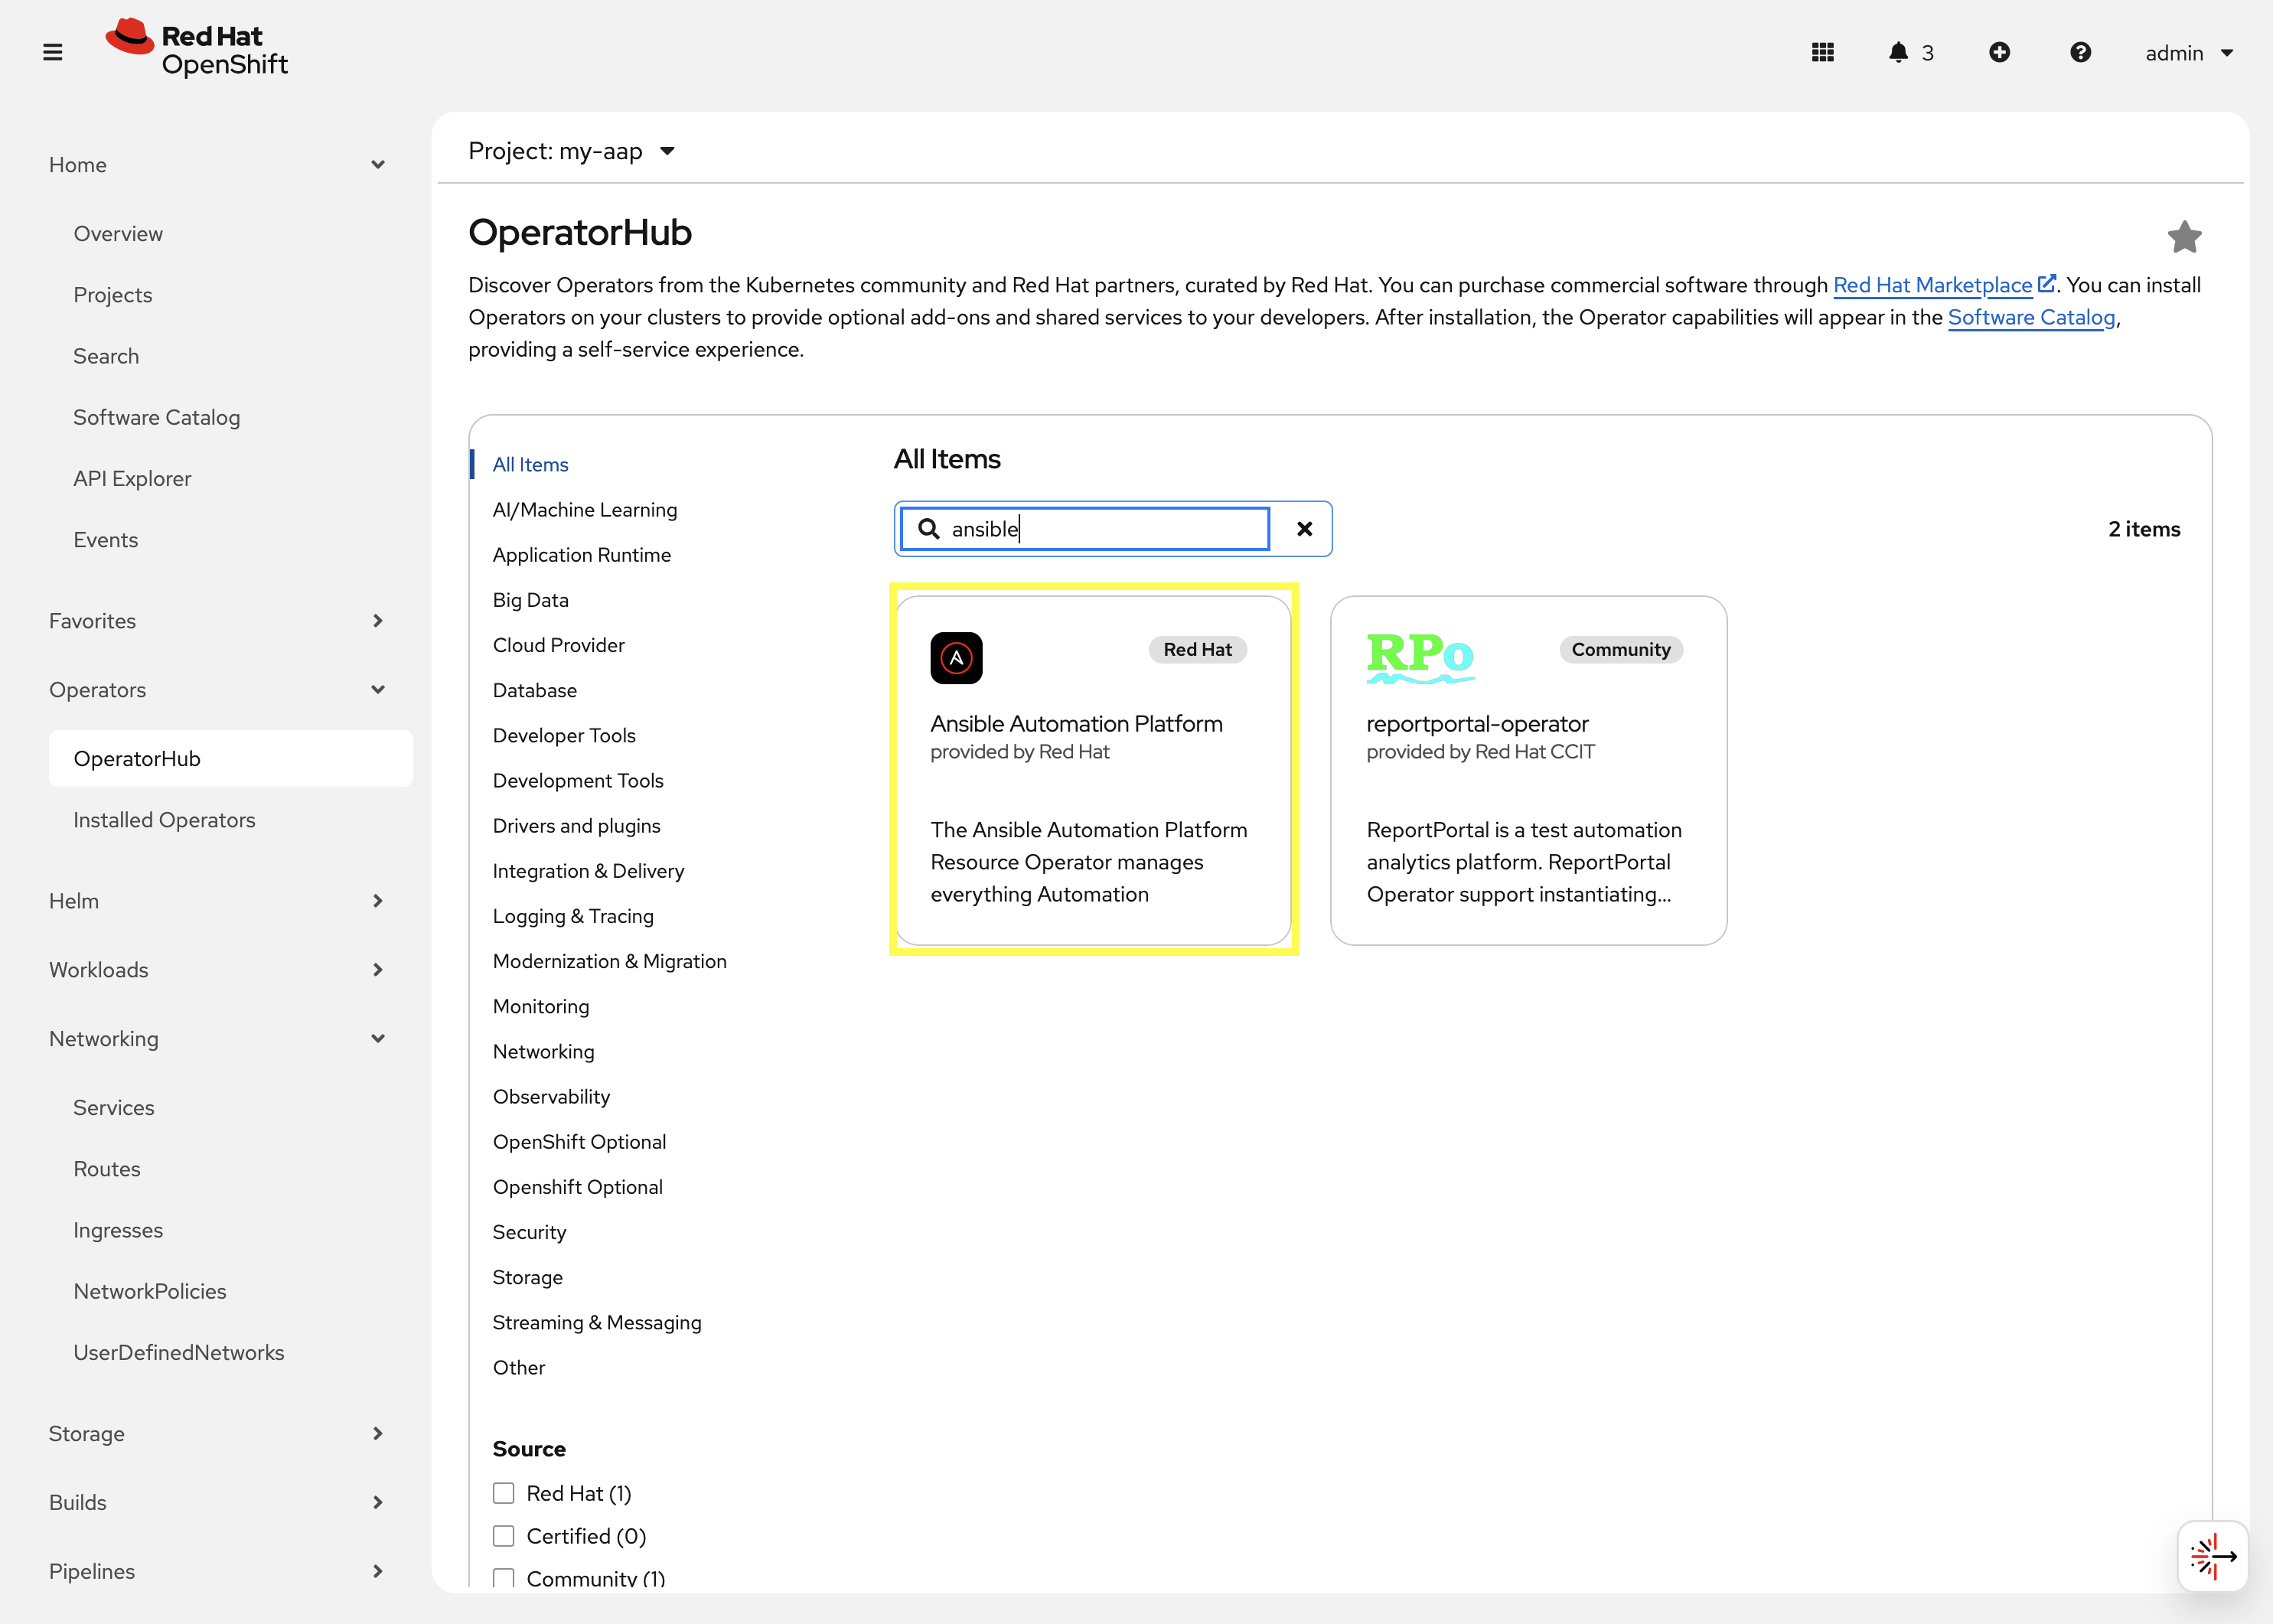This screenshot has width=2273, height=1624.
Task: Check the Red Hat source filter
Action: pos(503,1492)
